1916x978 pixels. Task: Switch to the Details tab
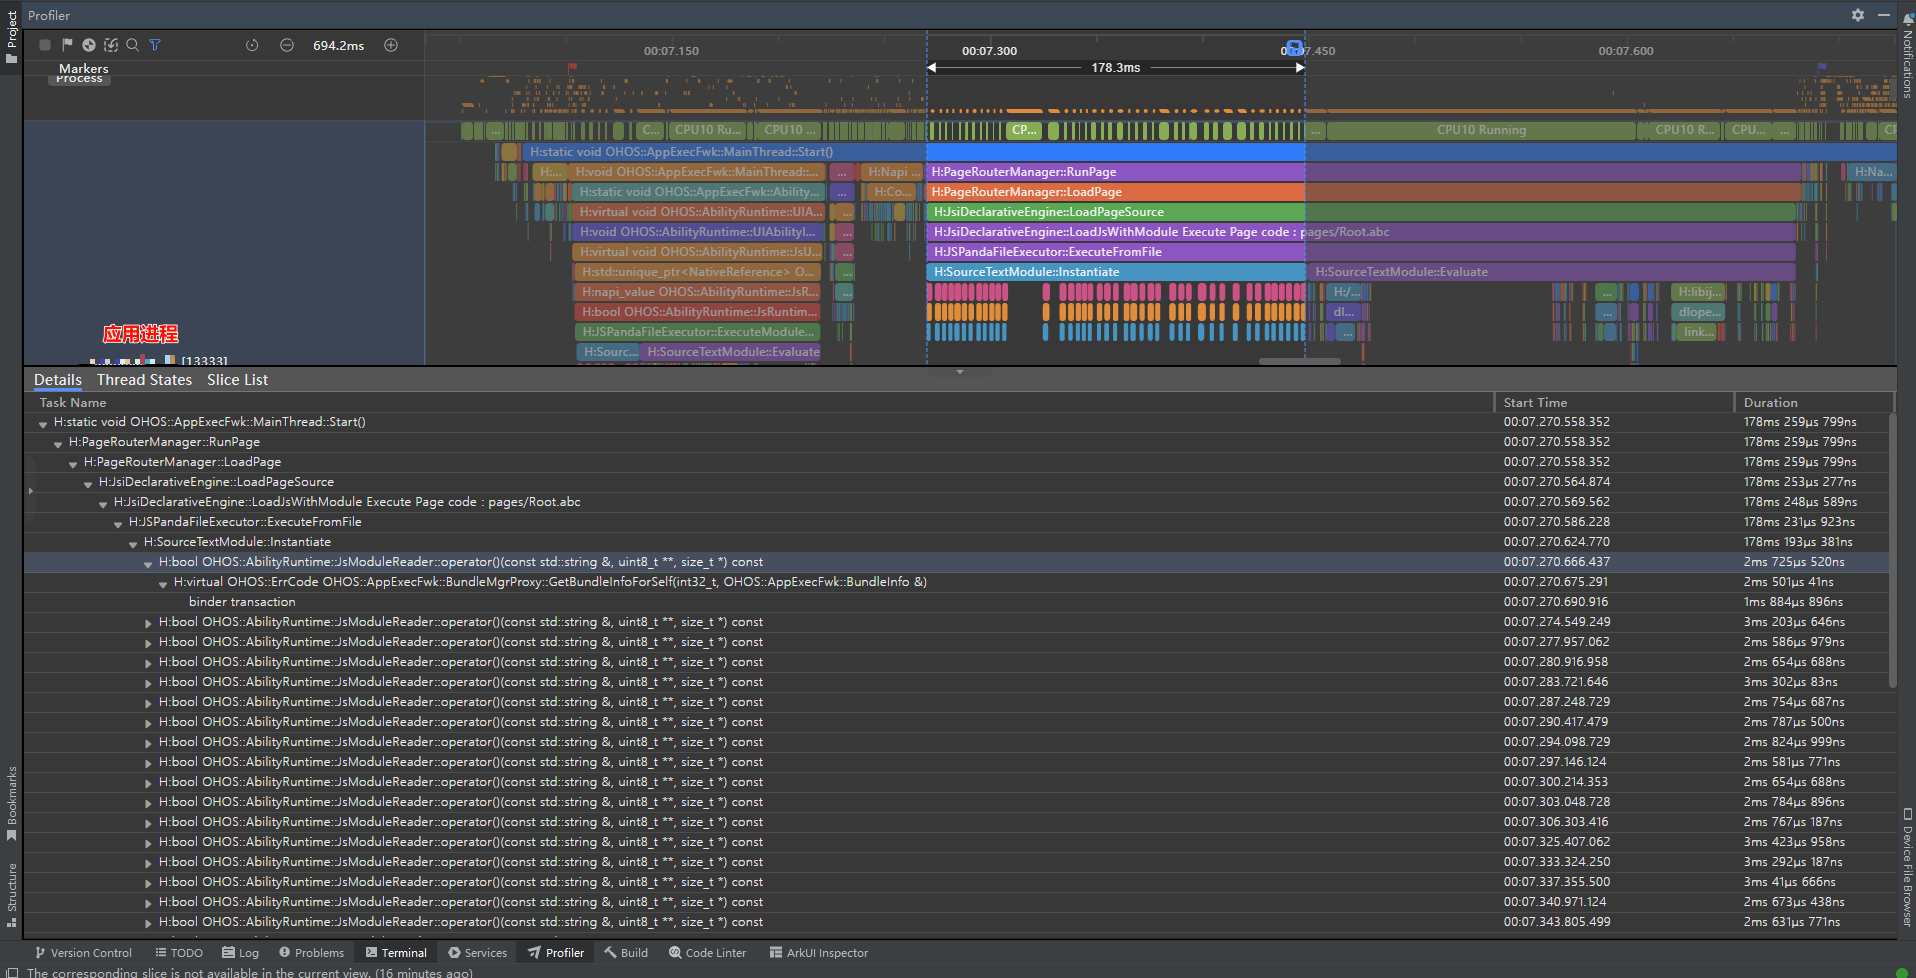pos(58,380)
